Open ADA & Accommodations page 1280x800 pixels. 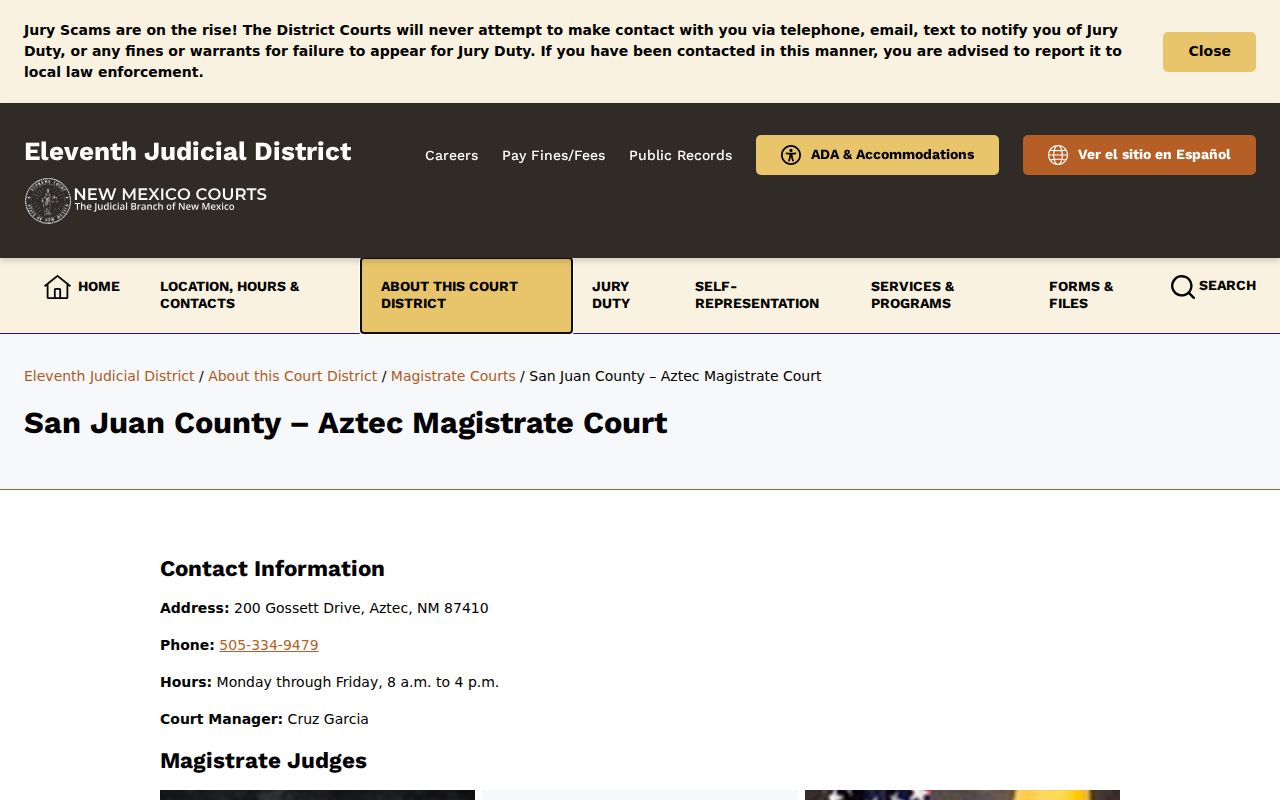click(x=877, y=155)
